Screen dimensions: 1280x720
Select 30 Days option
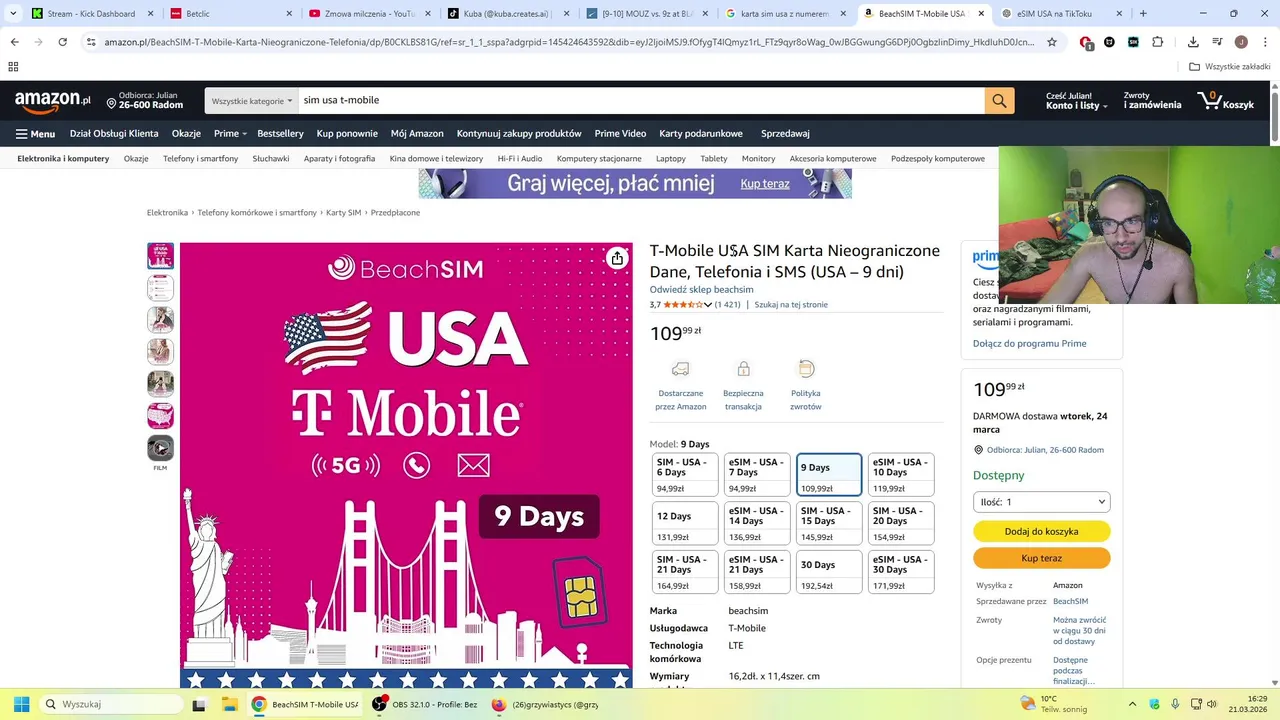pos(829,572)
